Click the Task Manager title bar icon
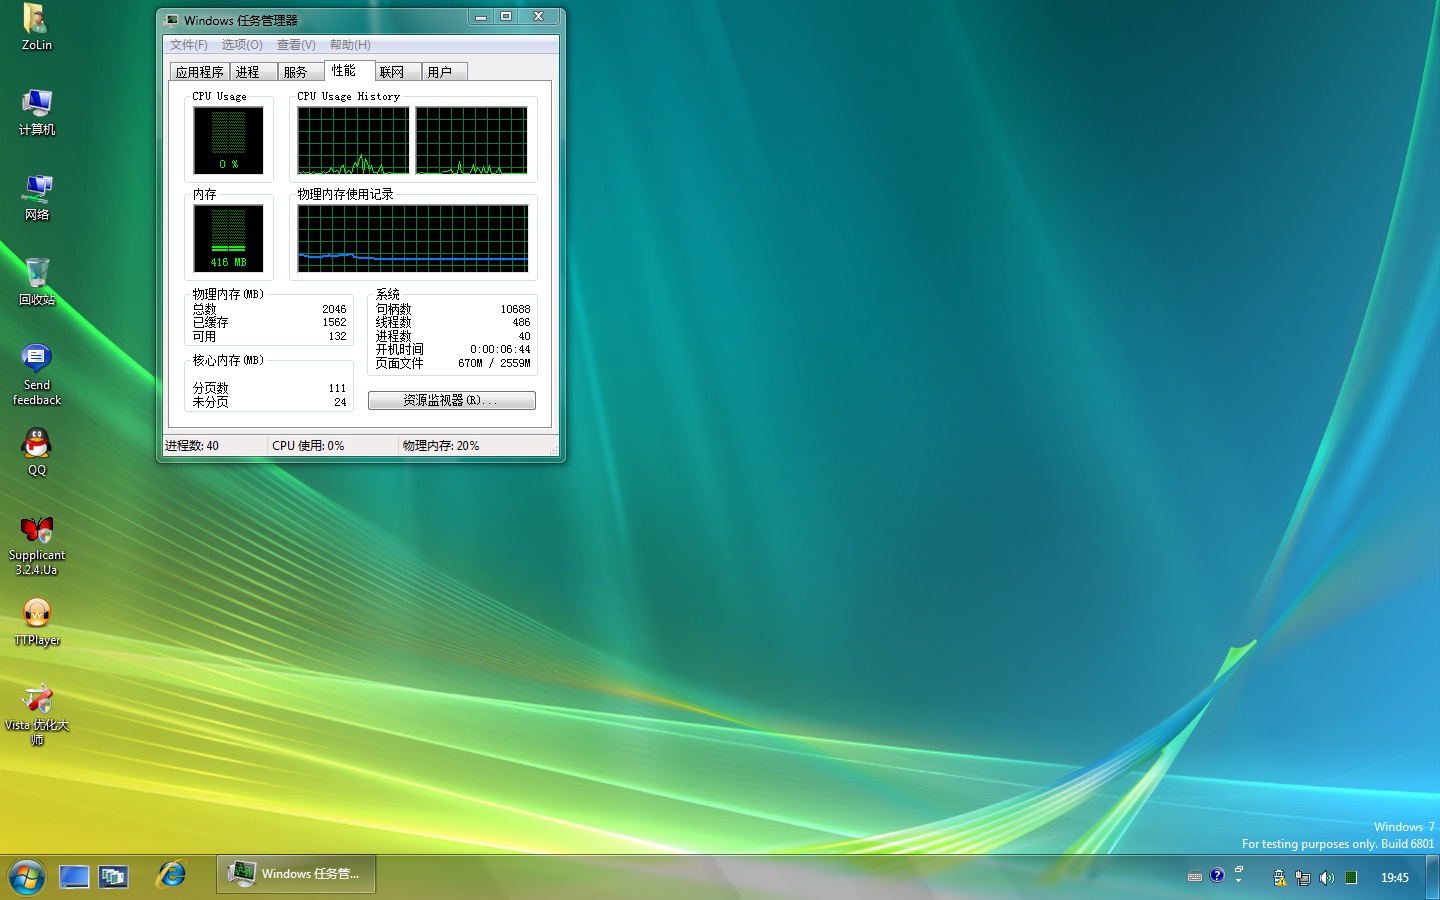 pyautogui.click(x=172, y=19)
